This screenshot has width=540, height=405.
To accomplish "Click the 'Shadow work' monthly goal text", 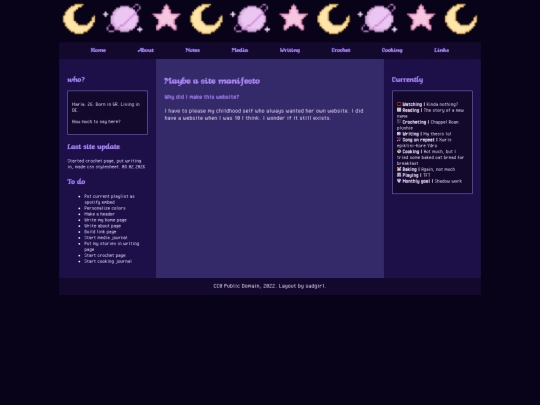I will 448,181.
